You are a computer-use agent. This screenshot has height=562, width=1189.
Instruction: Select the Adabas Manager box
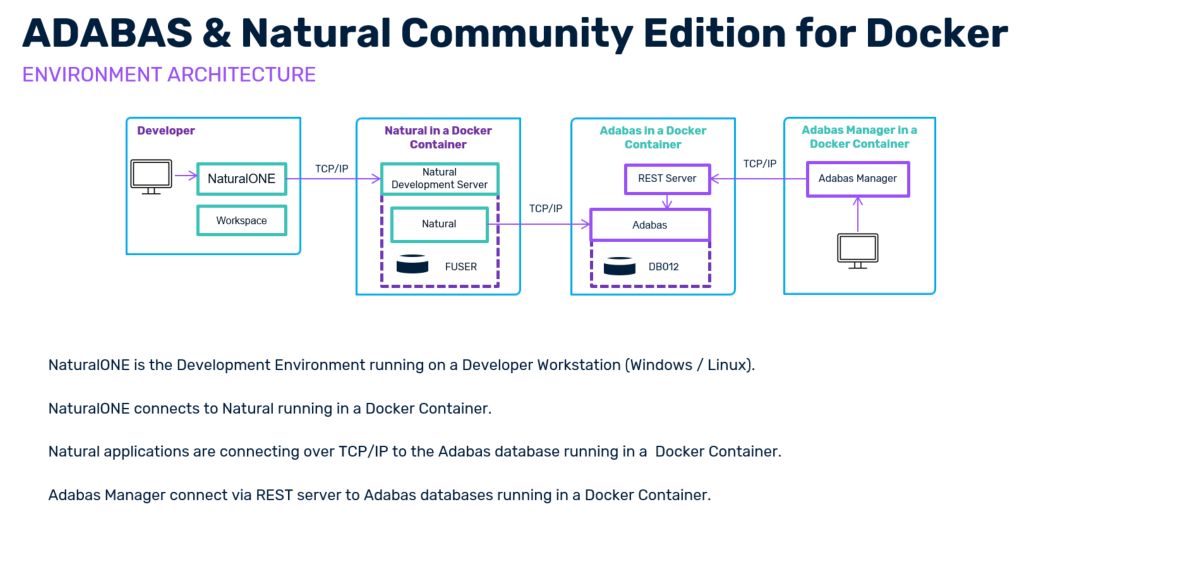(x=858, y=179)
